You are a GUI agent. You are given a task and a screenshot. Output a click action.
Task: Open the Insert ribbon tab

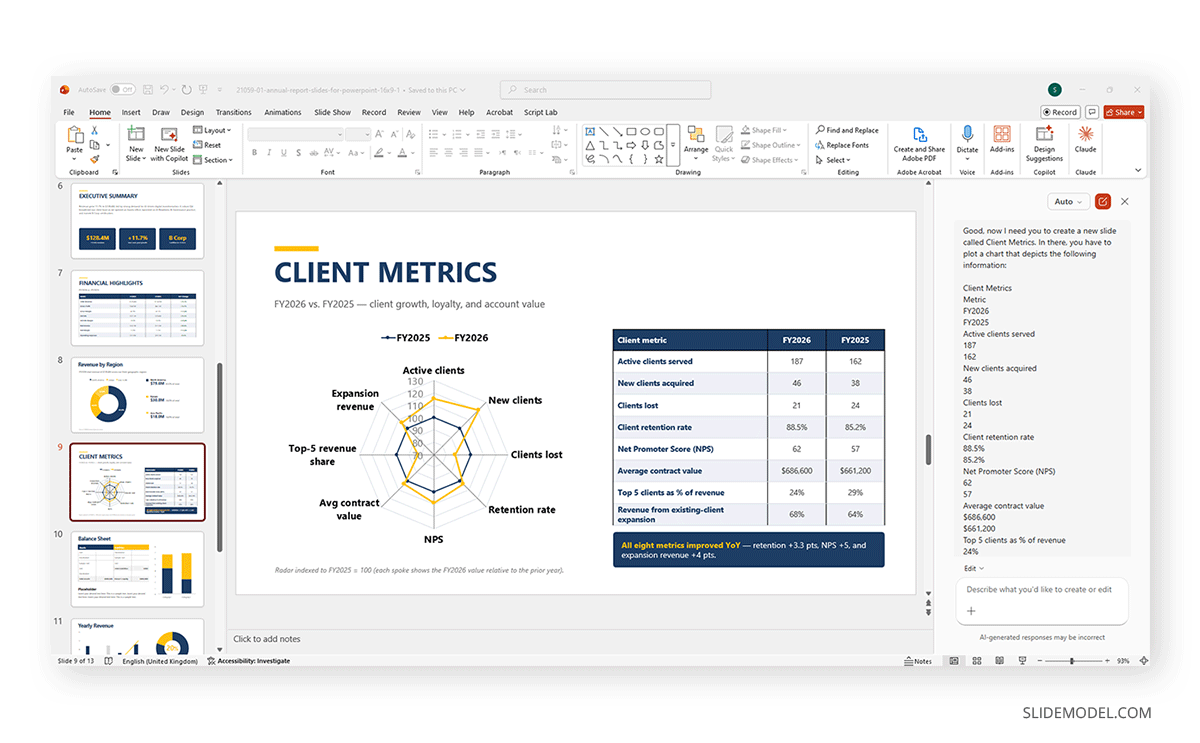click(x=131, y=113)
